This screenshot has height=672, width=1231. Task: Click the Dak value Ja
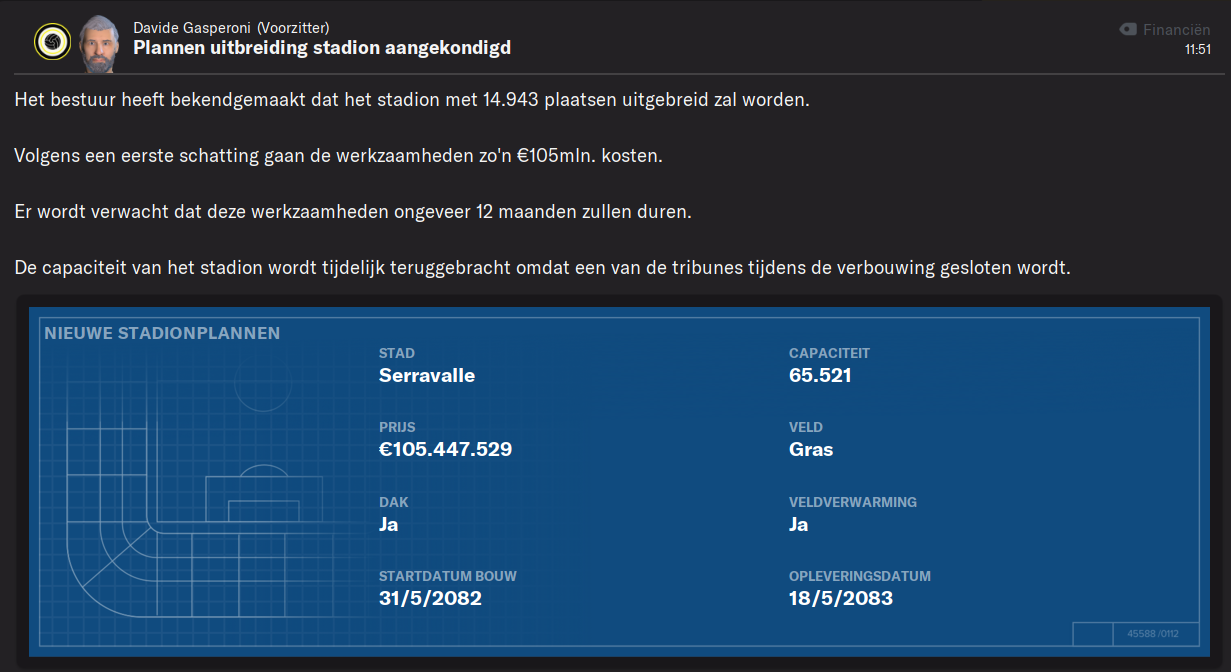pyautogui.click(x=389, y=524)
